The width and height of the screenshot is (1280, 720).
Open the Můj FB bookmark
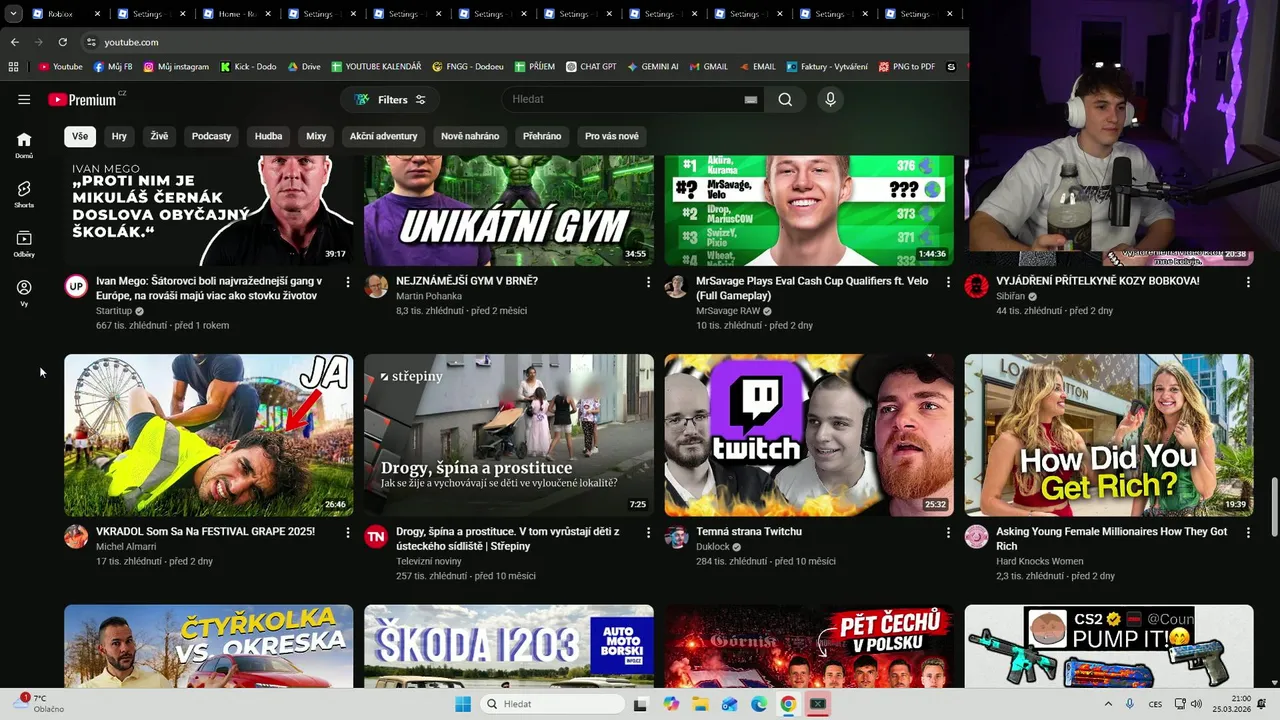point(113,67)
